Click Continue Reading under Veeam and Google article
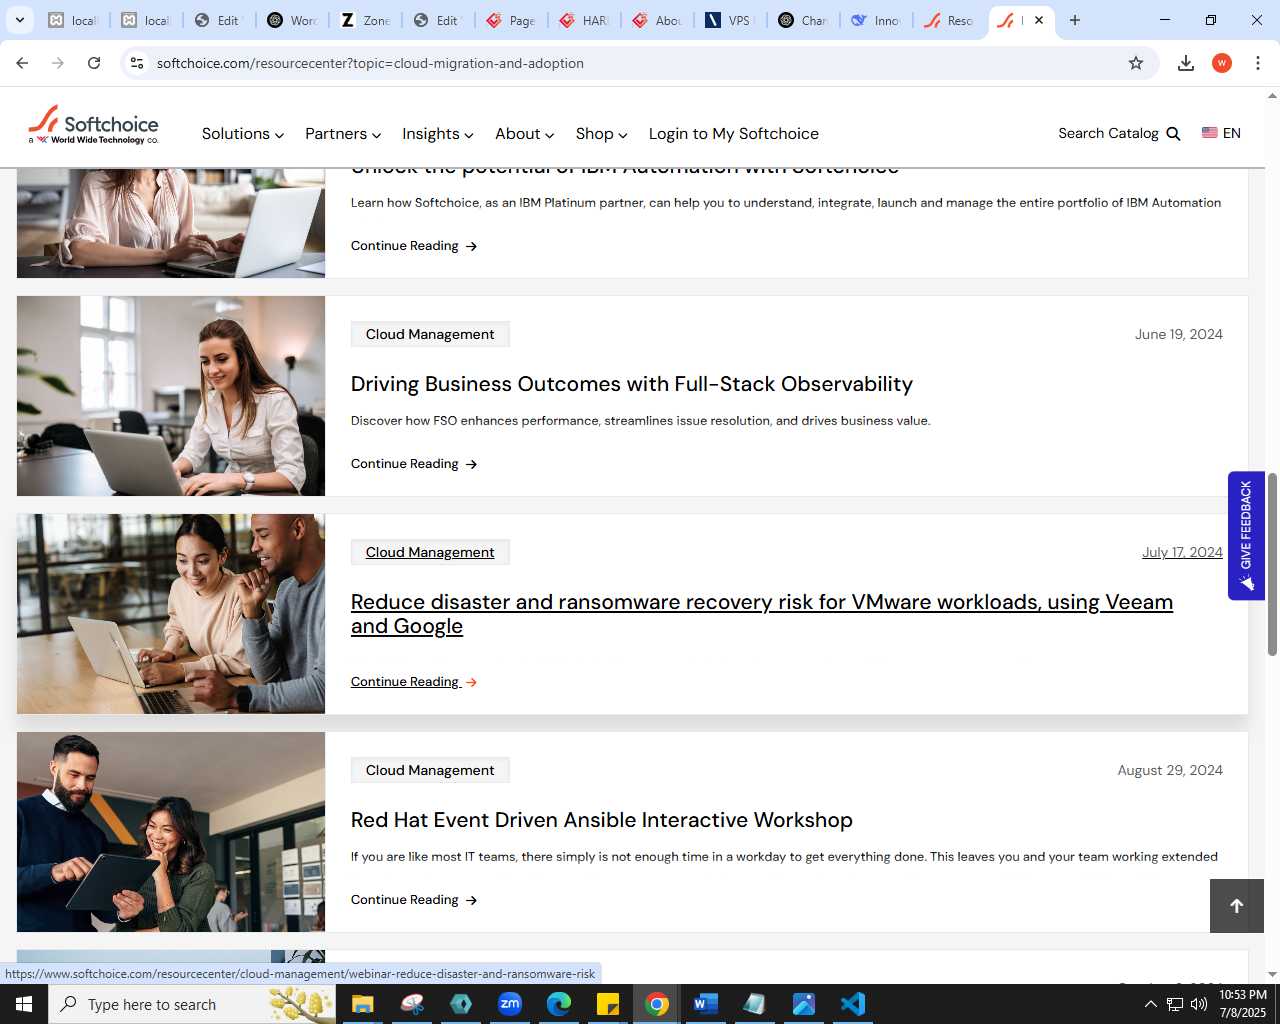The width and height of the screenshot is (1280, 1024). (414, 682)
